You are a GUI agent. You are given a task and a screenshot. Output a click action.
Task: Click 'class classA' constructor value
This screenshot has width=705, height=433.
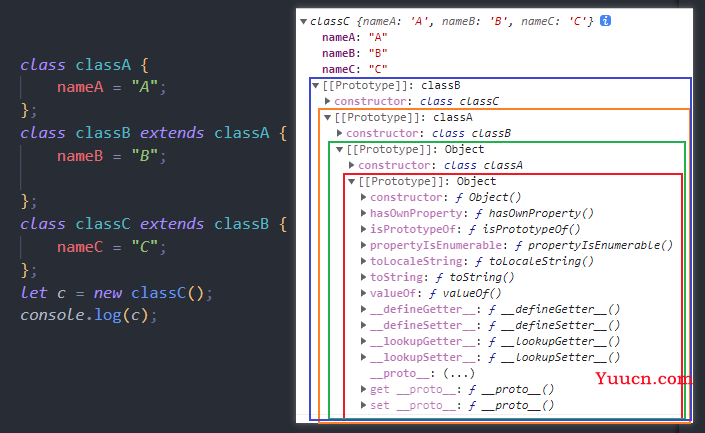[483, 165]
